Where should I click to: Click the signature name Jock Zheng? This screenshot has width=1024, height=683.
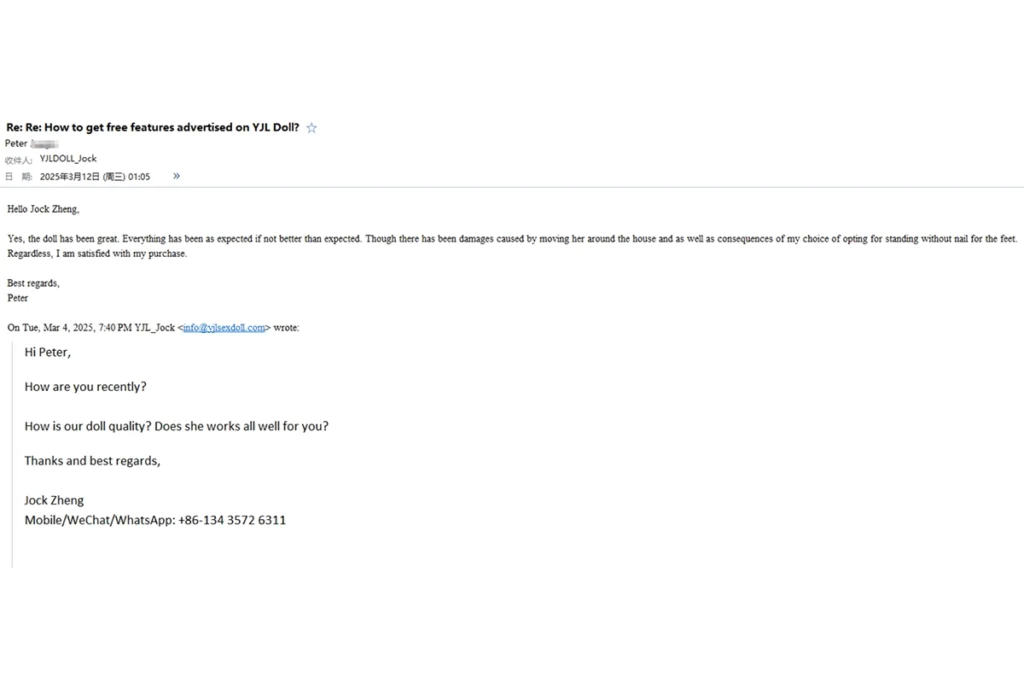pyautogui.click(x=54, y=501)
